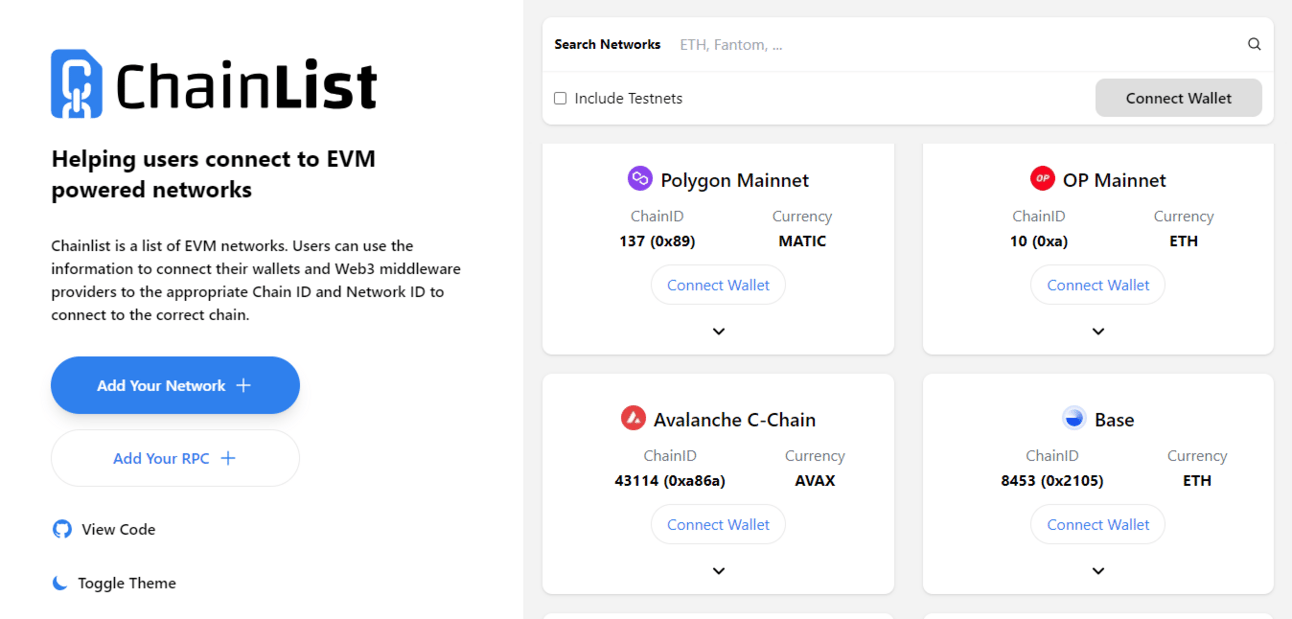Viewport: 1292px width, 619px height.
Task: Expand Avalanche C-Chain details chevron
Action: 718,571
